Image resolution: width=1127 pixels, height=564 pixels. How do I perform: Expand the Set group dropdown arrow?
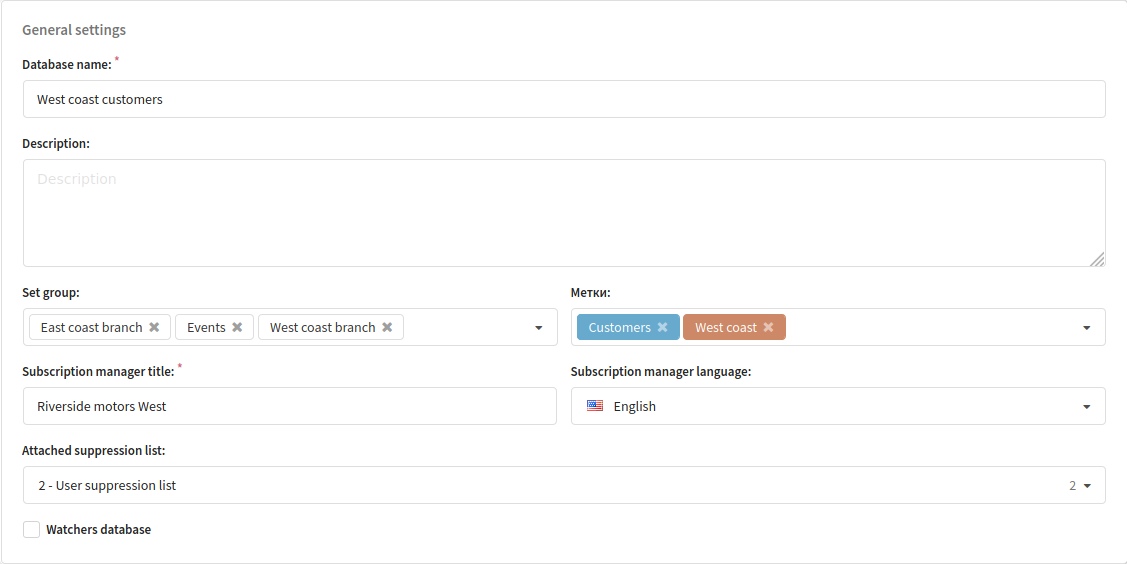pyautogui.click(x=538, y=328)
